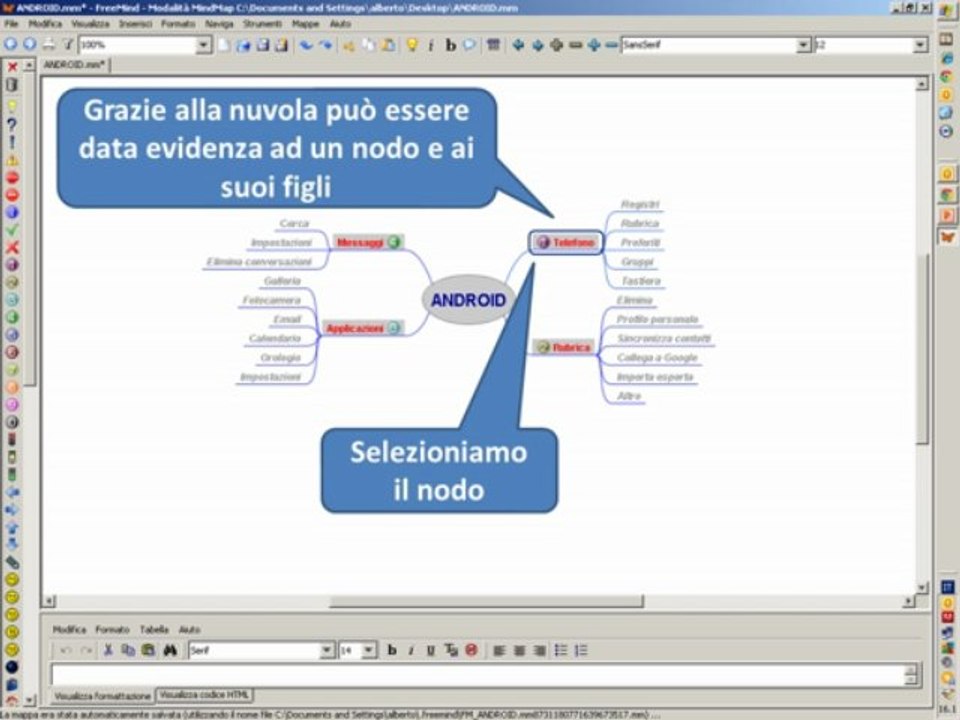The width and height of the screenshot is (960, 720).
Task: Click the four-way arrows toolbar icon
Action: (557, 45)
